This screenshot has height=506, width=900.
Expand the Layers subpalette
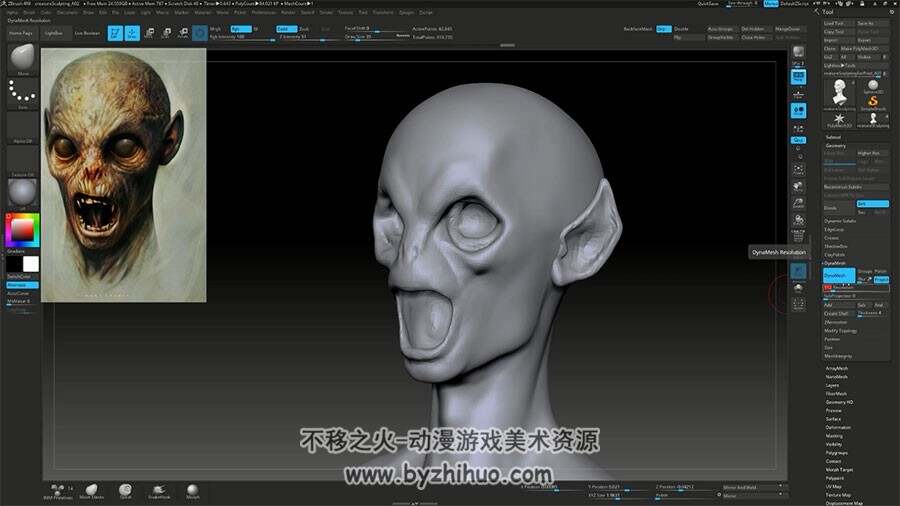click(x=832, y=386)
